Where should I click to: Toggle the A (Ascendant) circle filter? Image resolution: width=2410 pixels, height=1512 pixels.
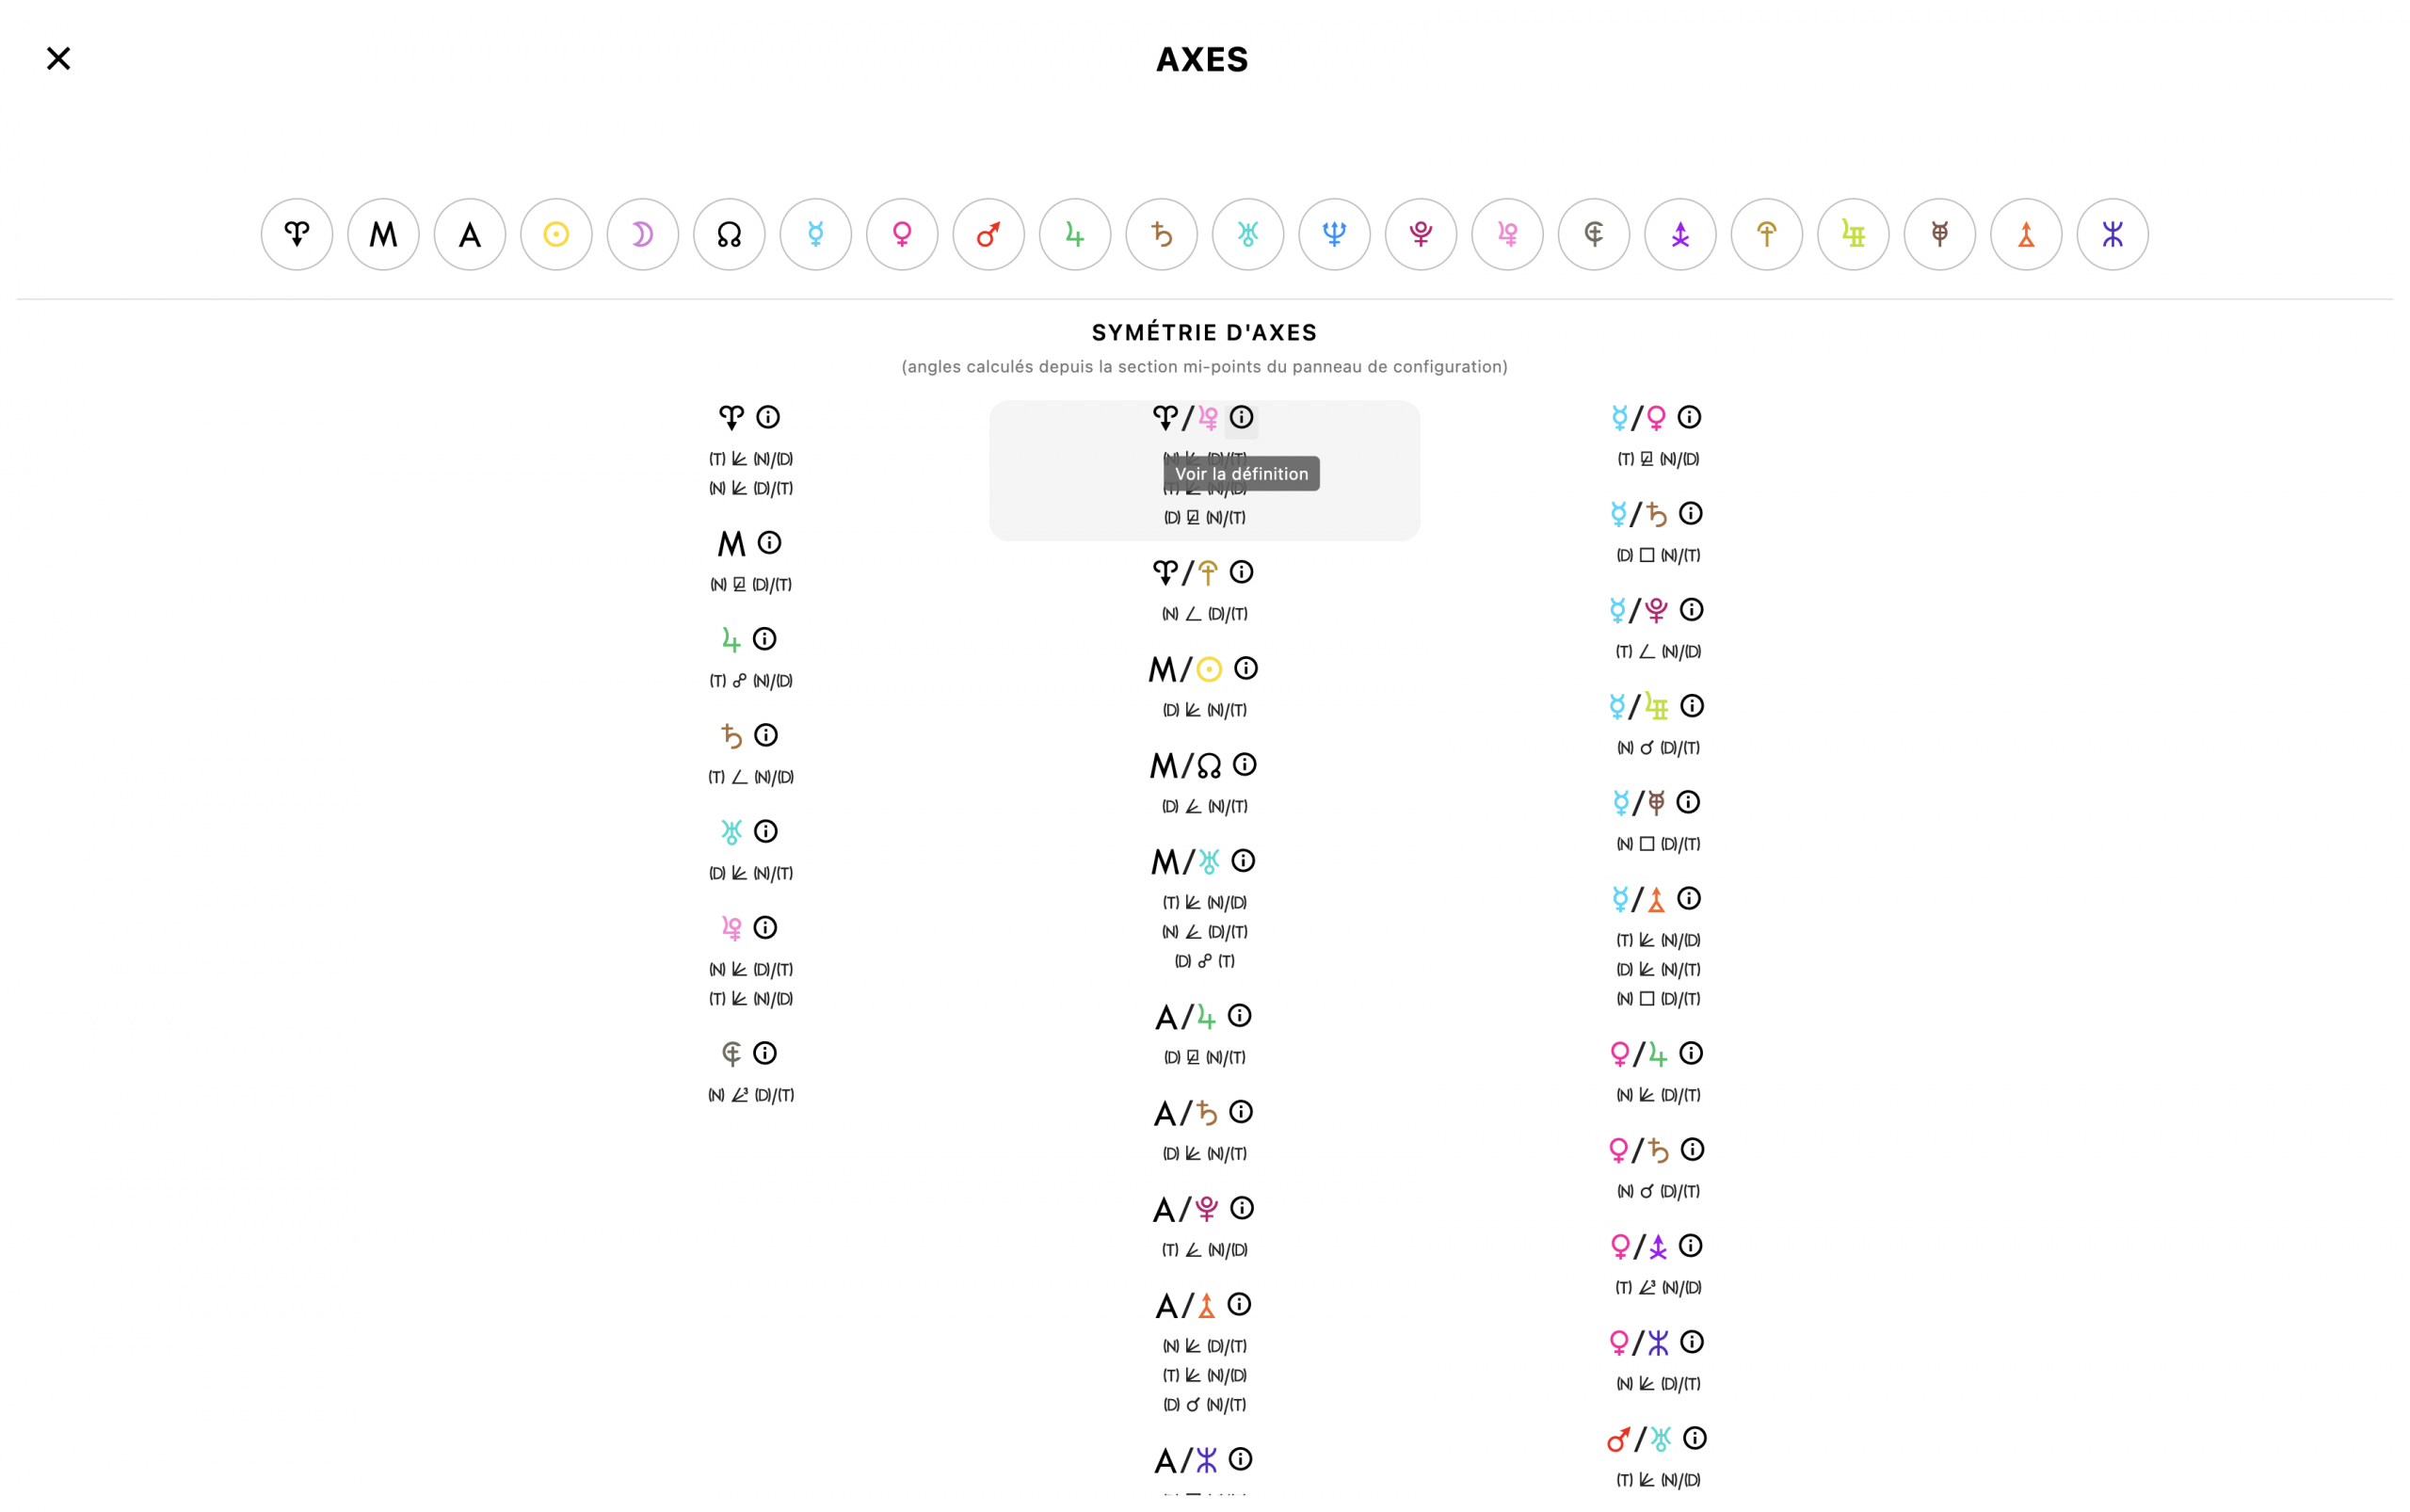pyautogui.click(x=470, y=234)
